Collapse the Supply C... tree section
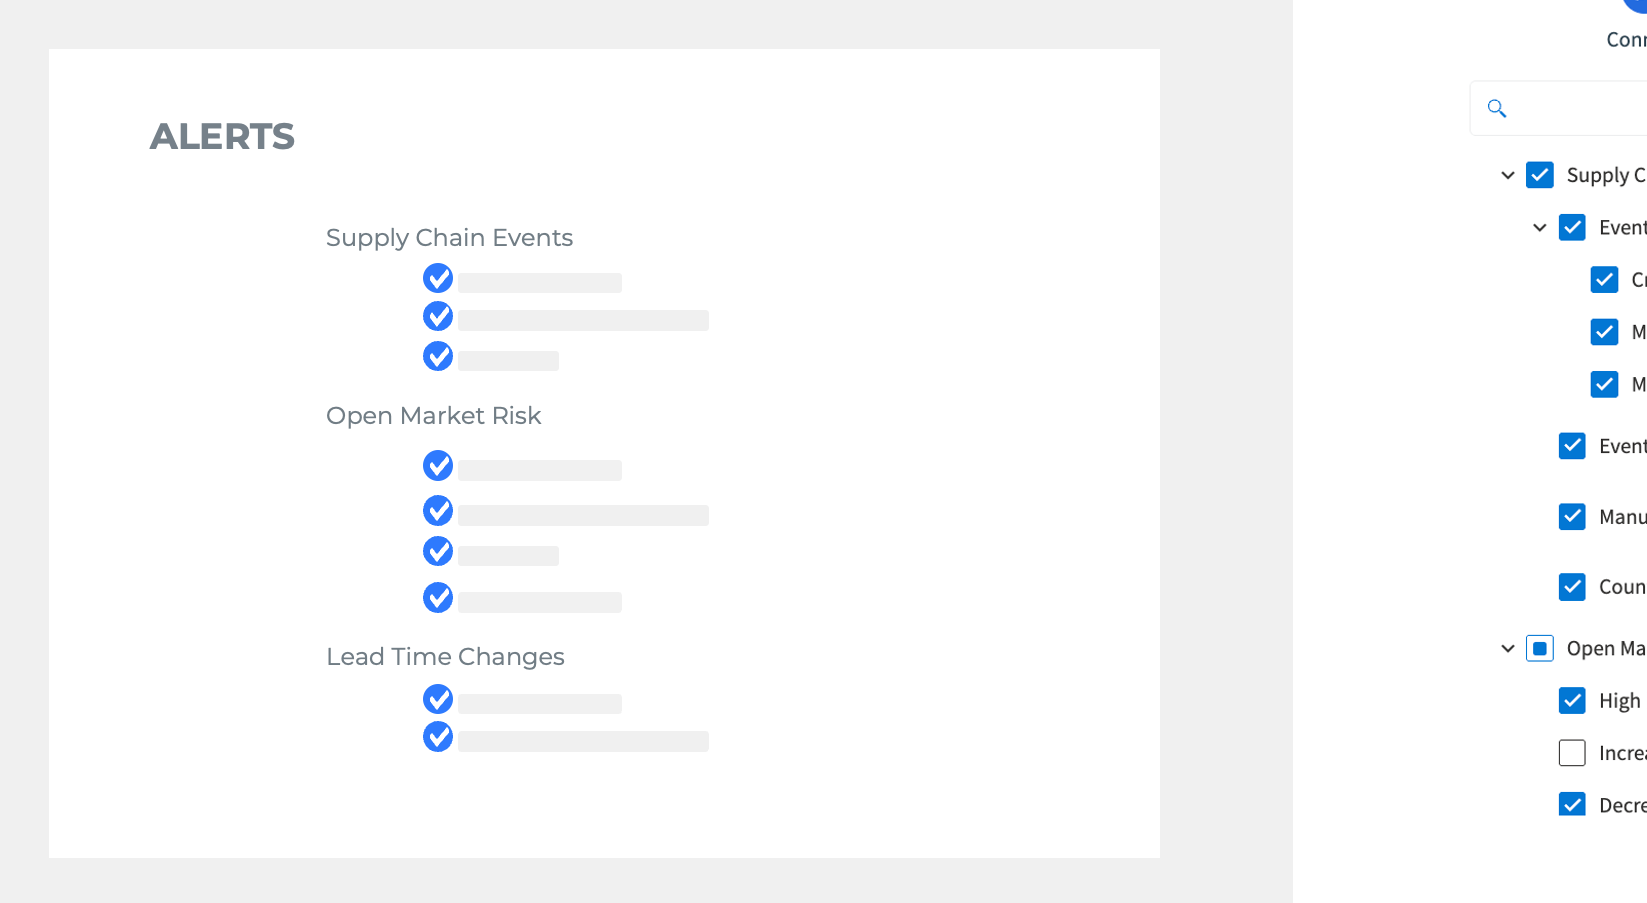 (x=1508, y=175)
